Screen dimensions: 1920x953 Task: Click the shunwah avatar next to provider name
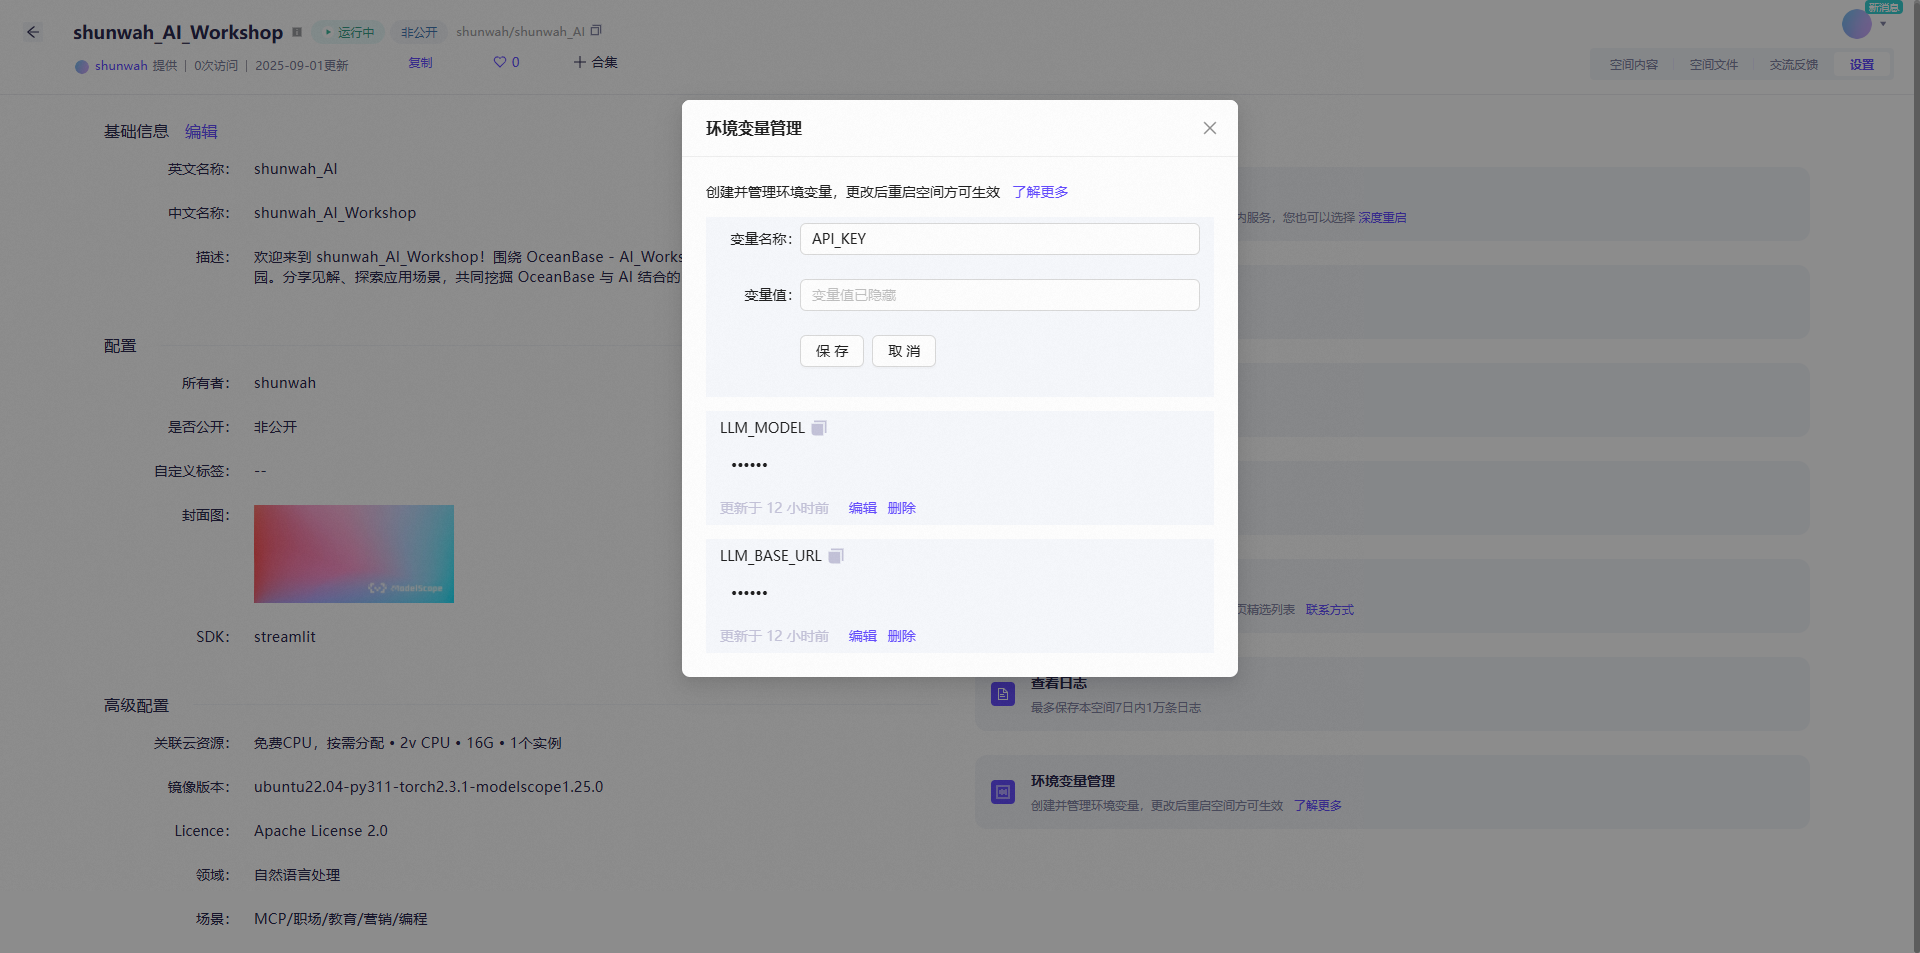[x=81, y=66]
